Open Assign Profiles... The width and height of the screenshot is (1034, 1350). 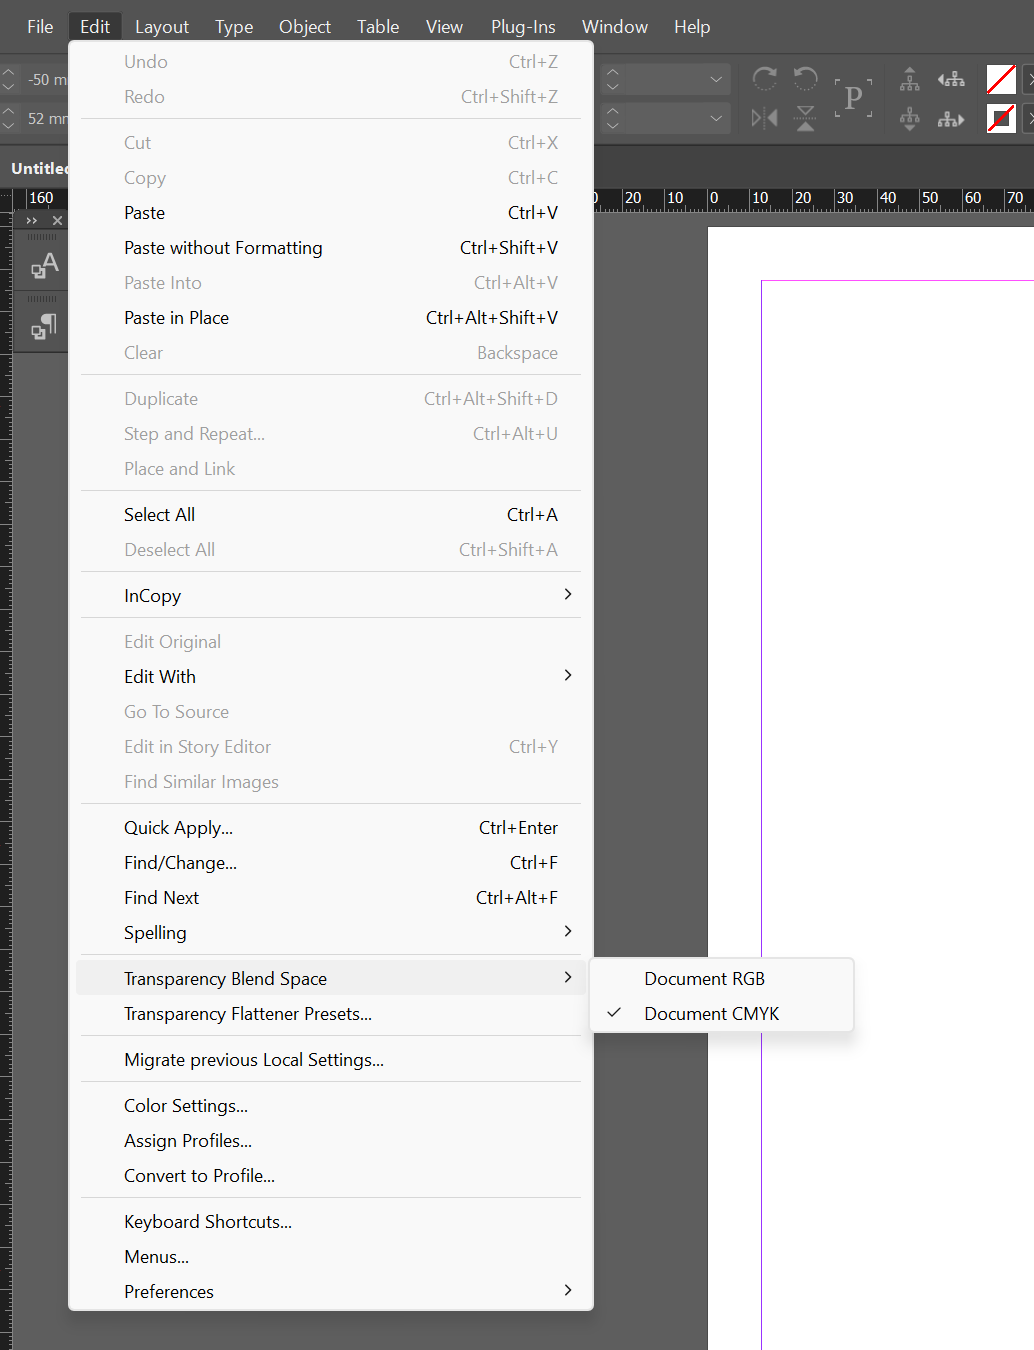tap(330, 1141)
